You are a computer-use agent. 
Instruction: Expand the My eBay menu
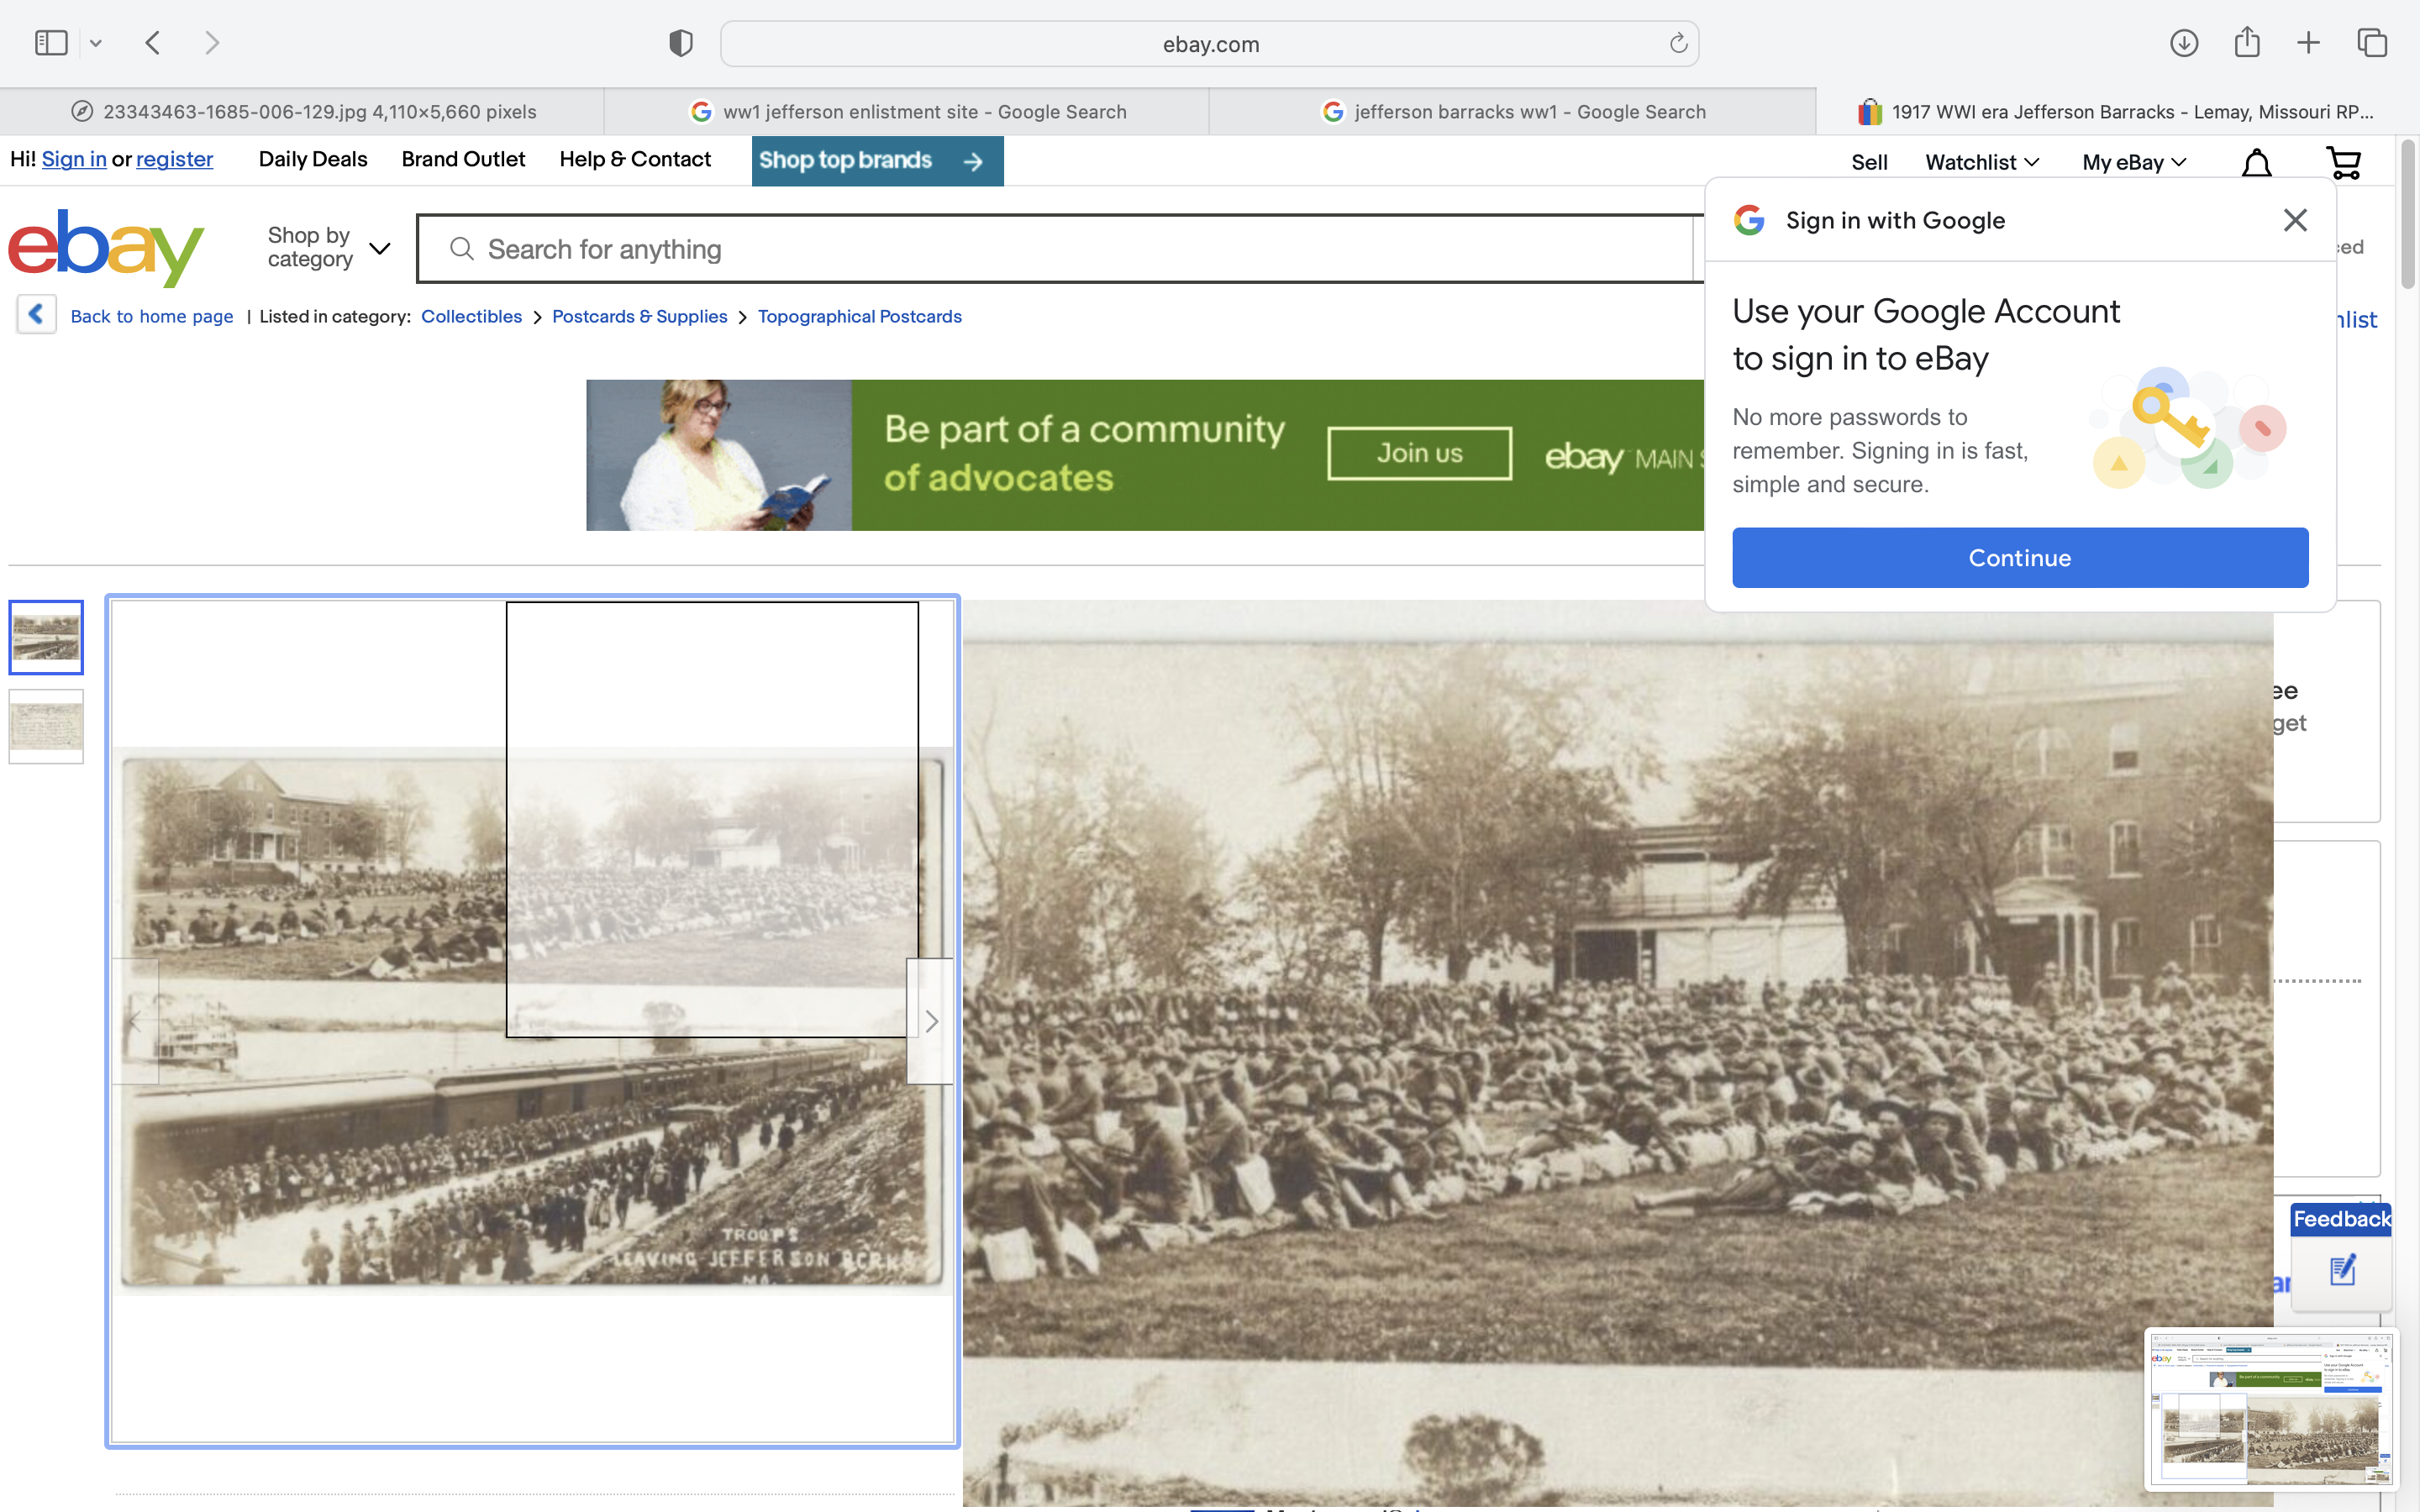coord(2134,162)
